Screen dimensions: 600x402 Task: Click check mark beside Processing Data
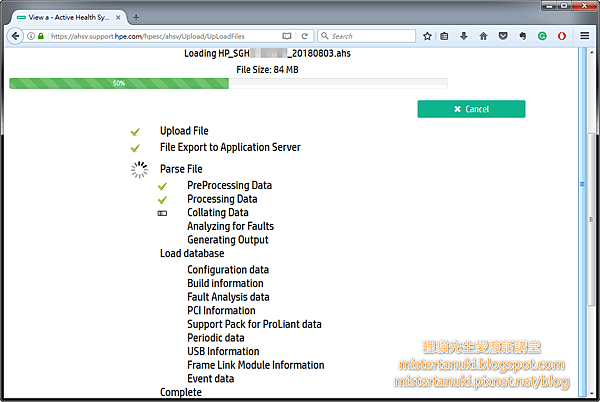[162, 200]
